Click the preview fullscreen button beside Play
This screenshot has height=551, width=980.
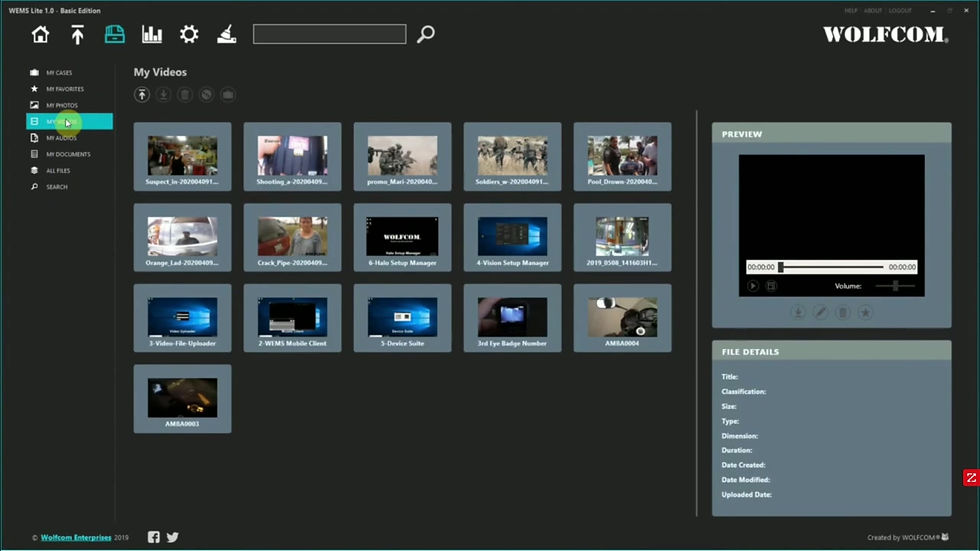771,285
